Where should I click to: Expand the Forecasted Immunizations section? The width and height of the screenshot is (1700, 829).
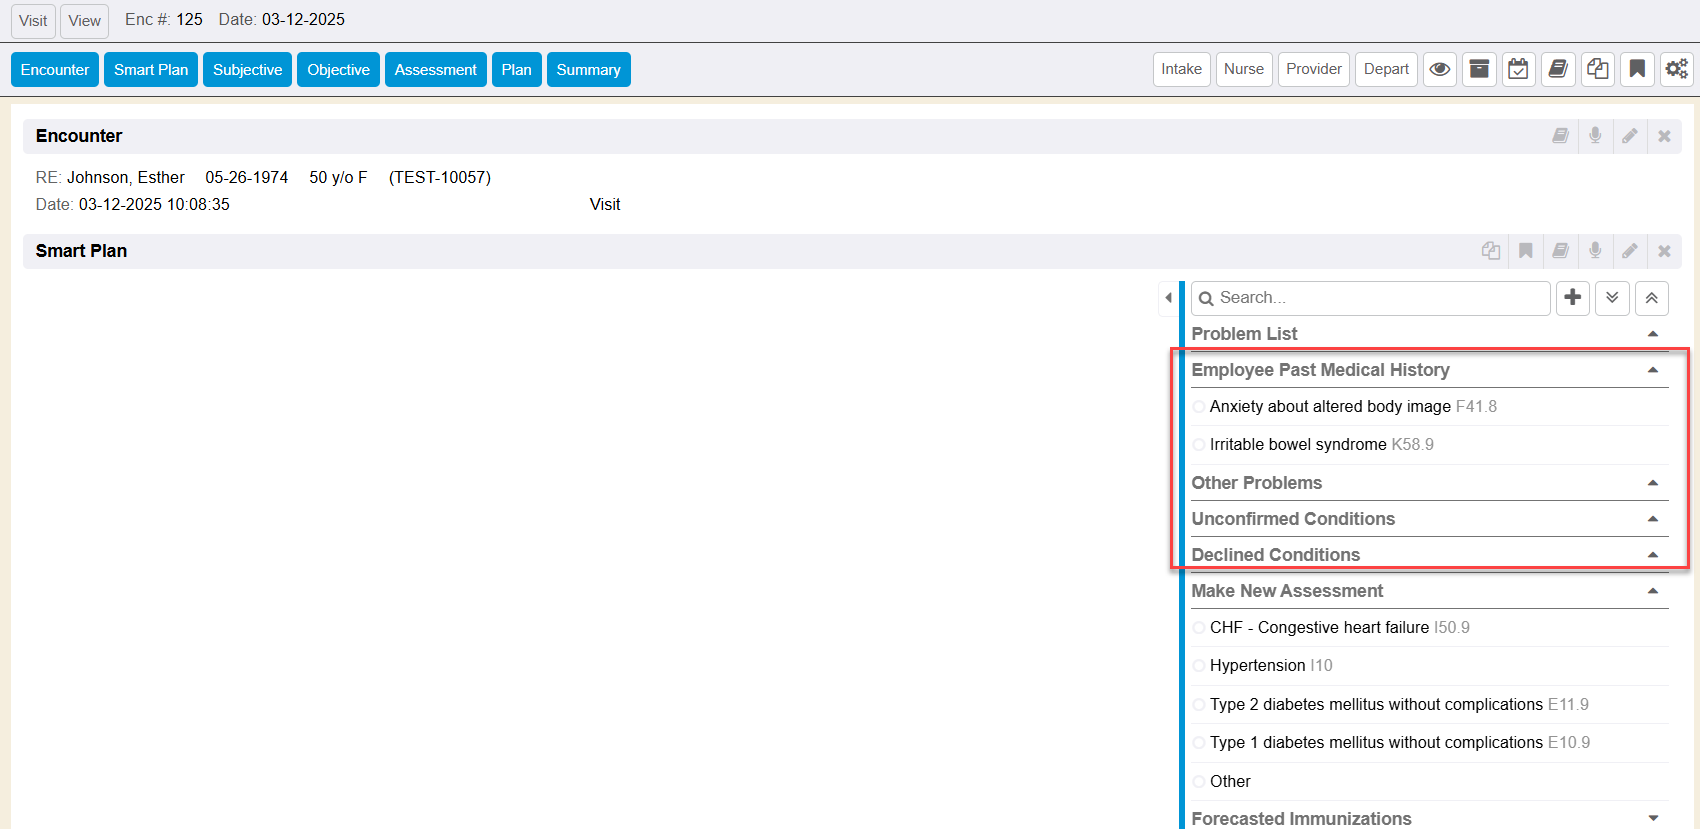(1652, 818)
